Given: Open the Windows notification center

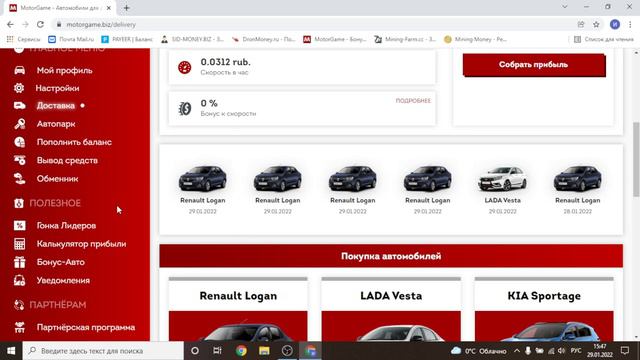Looking at the screenshot, I should [625, 351].
